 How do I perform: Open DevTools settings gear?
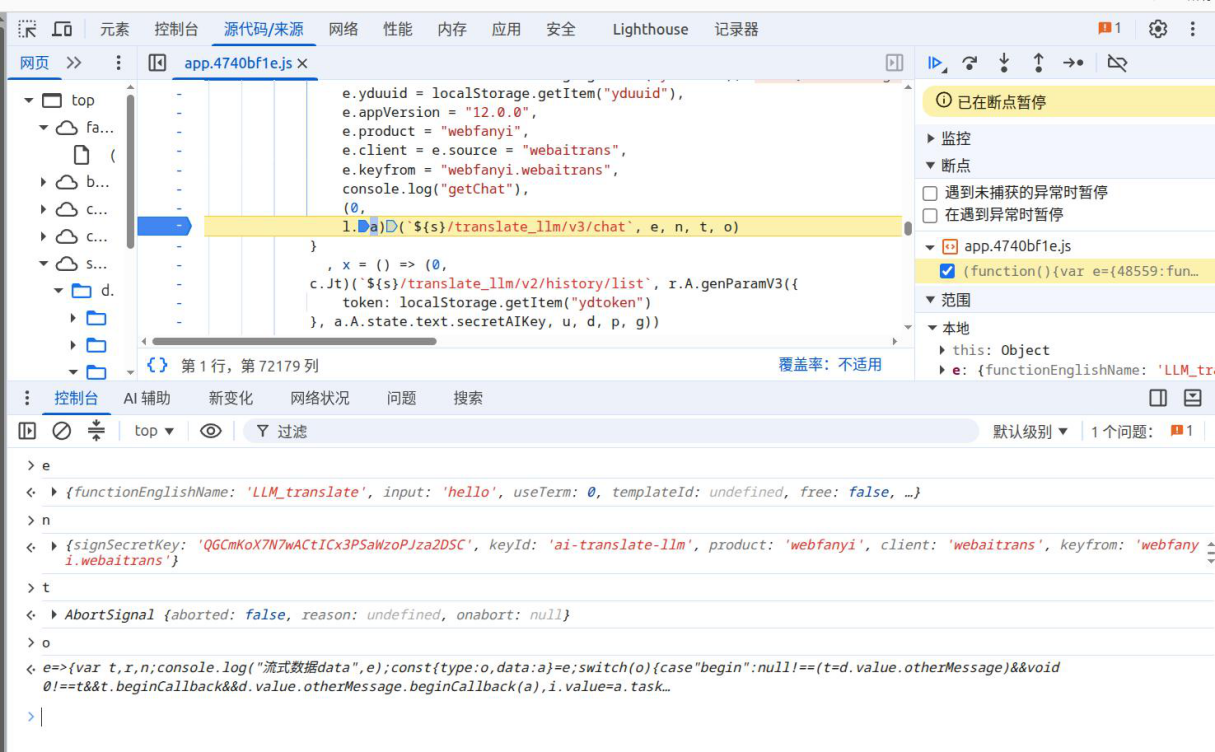[x=1158, y=29]
